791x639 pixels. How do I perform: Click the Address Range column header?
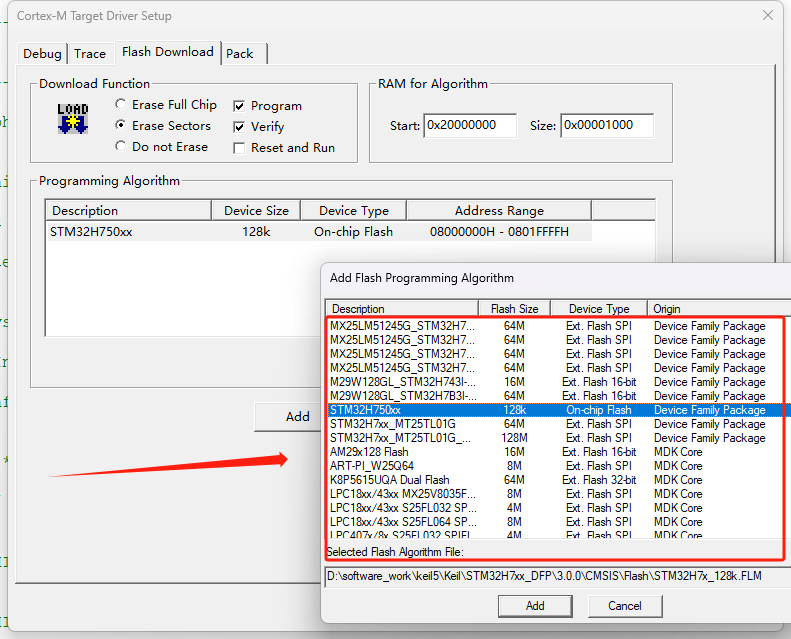coord(499,210)
